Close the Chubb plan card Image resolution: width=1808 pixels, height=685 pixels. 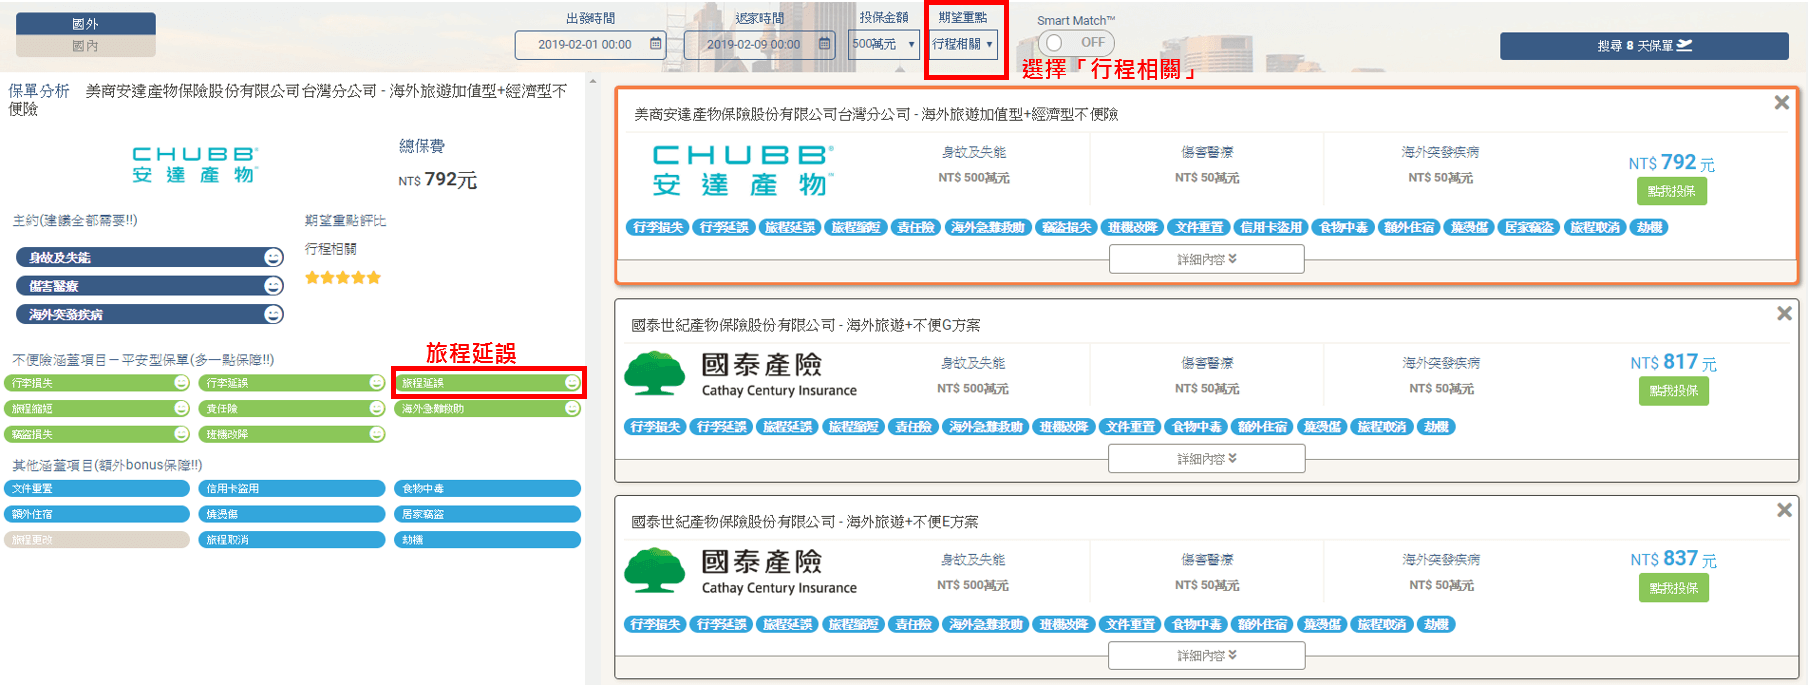1781,103
